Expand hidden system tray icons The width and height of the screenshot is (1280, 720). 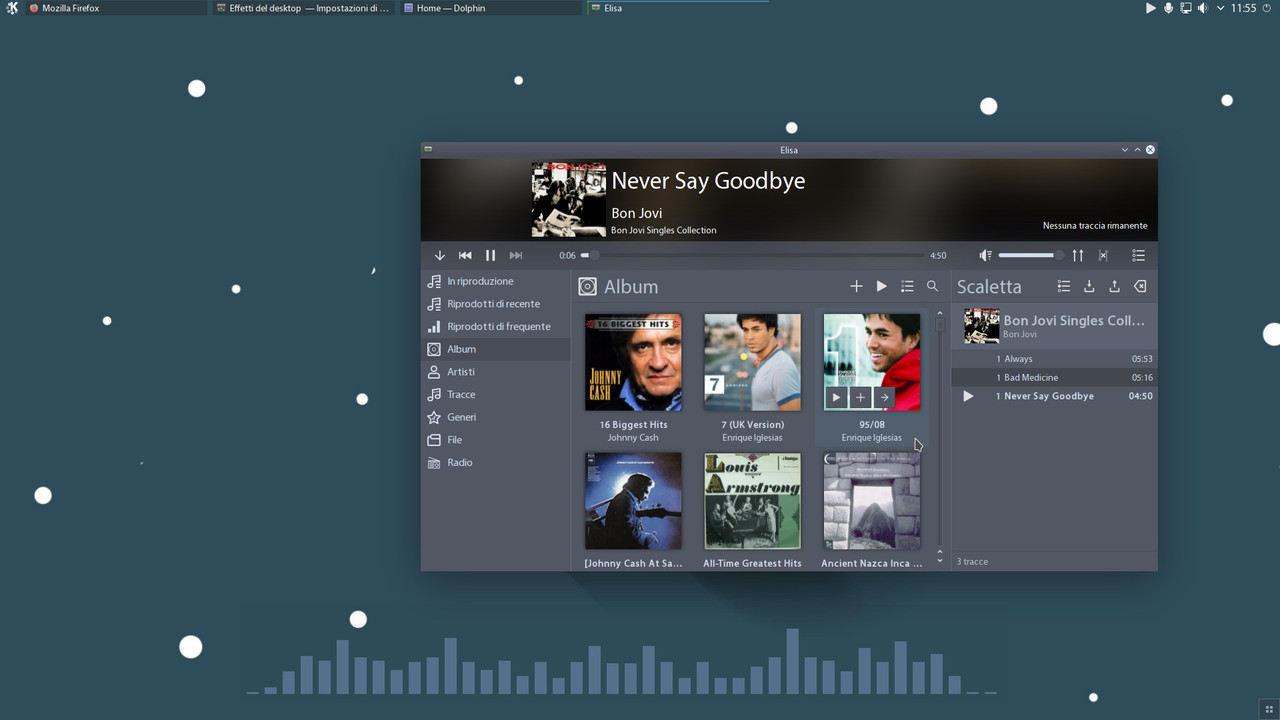(1220, 8)
